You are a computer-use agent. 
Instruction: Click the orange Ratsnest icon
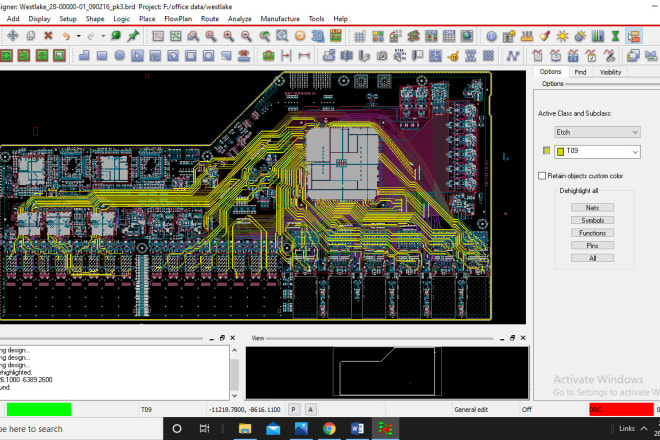coord(453,56)
